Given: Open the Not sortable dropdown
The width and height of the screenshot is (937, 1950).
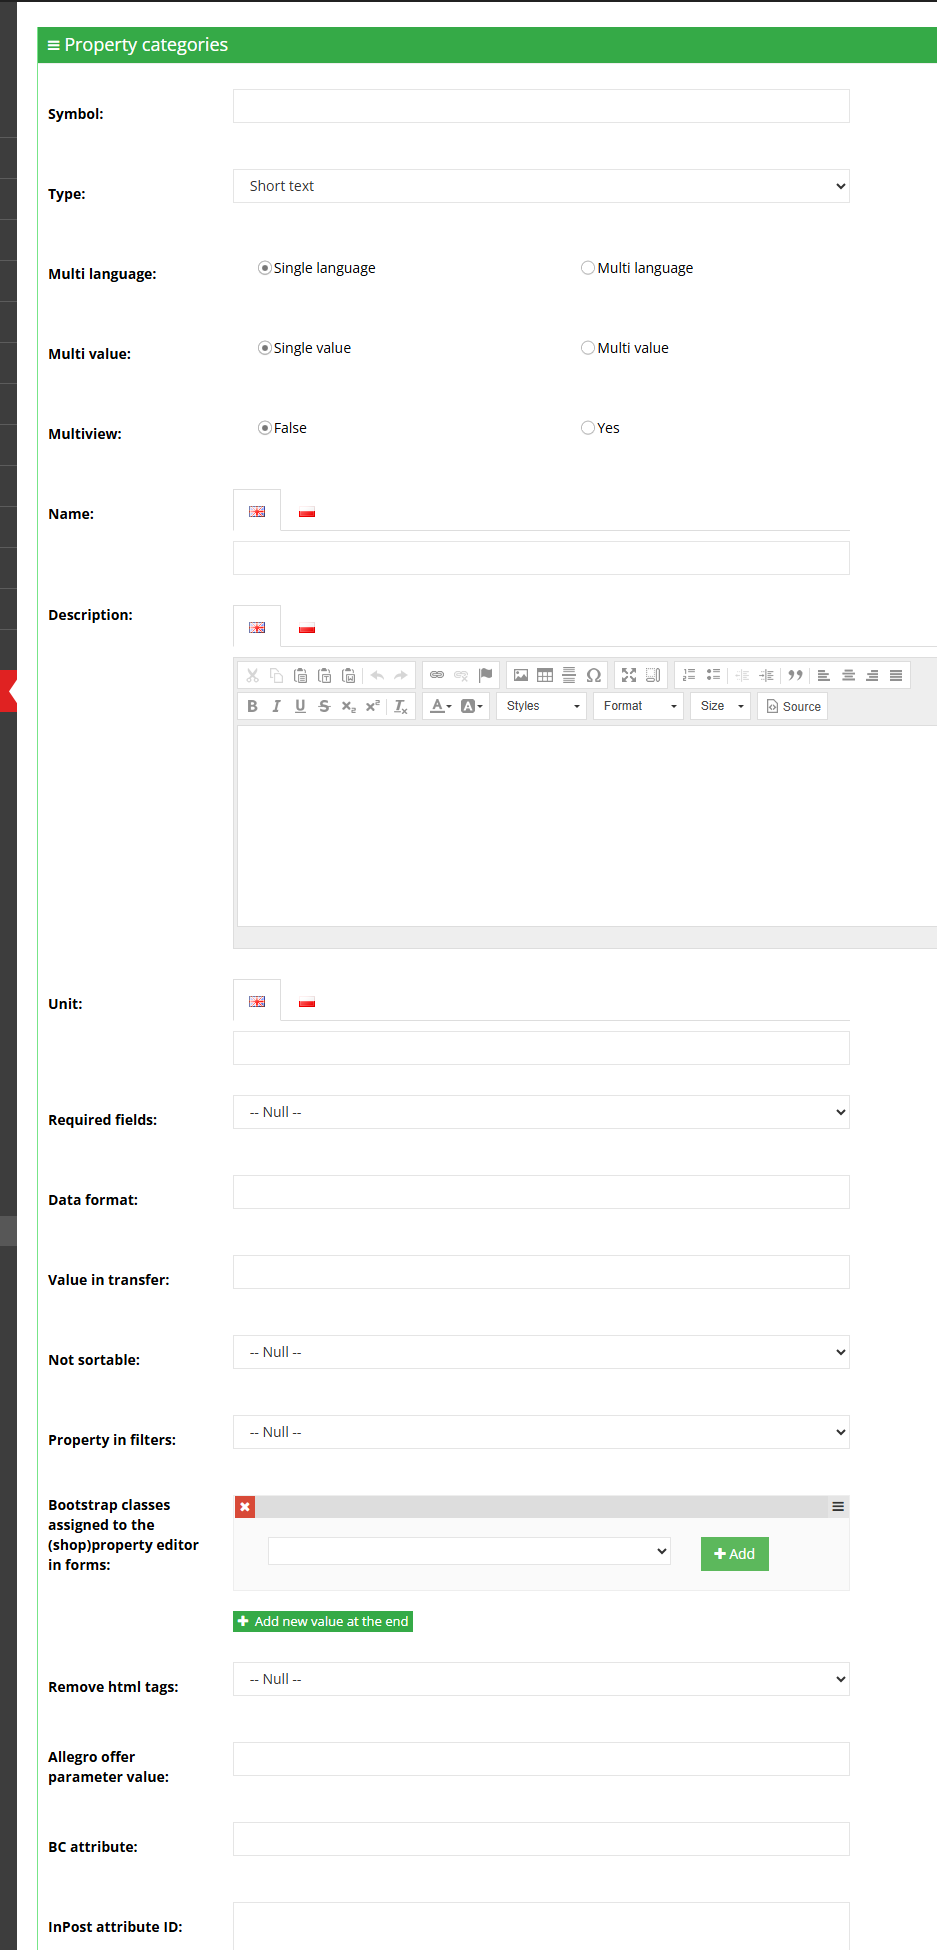Looking at the screenshot, I should (x=541, y=1352).
